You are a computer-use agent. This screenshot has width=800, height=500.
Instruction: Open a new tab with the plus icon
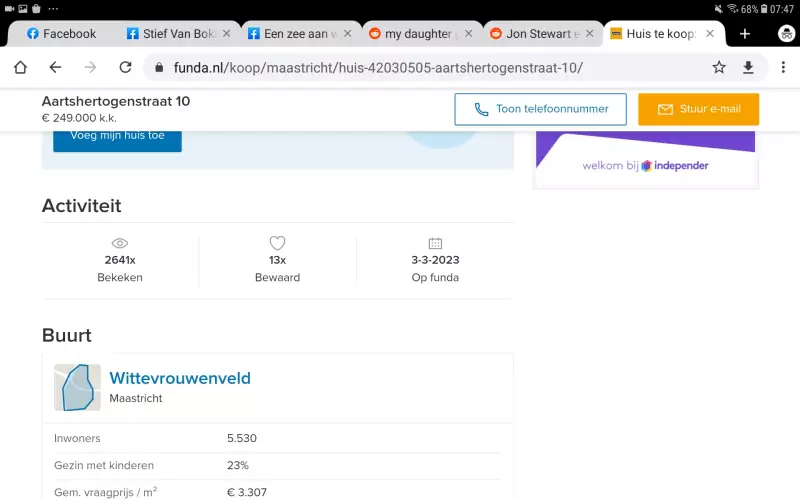click(745, 33)
